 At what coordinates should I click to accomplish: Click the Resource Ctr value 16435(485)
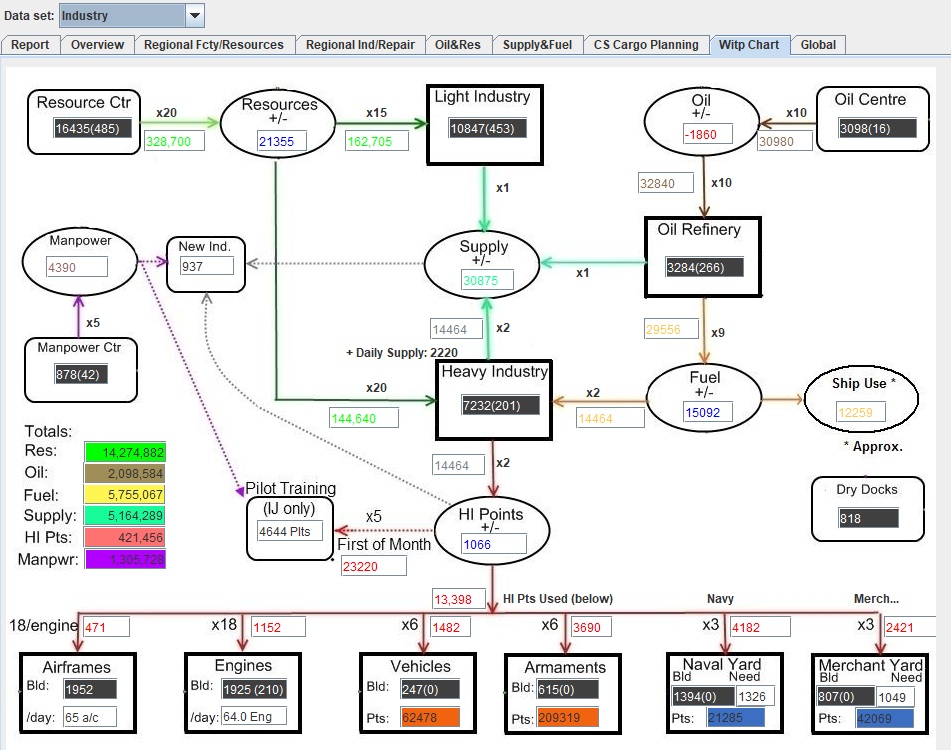(92, 129)
